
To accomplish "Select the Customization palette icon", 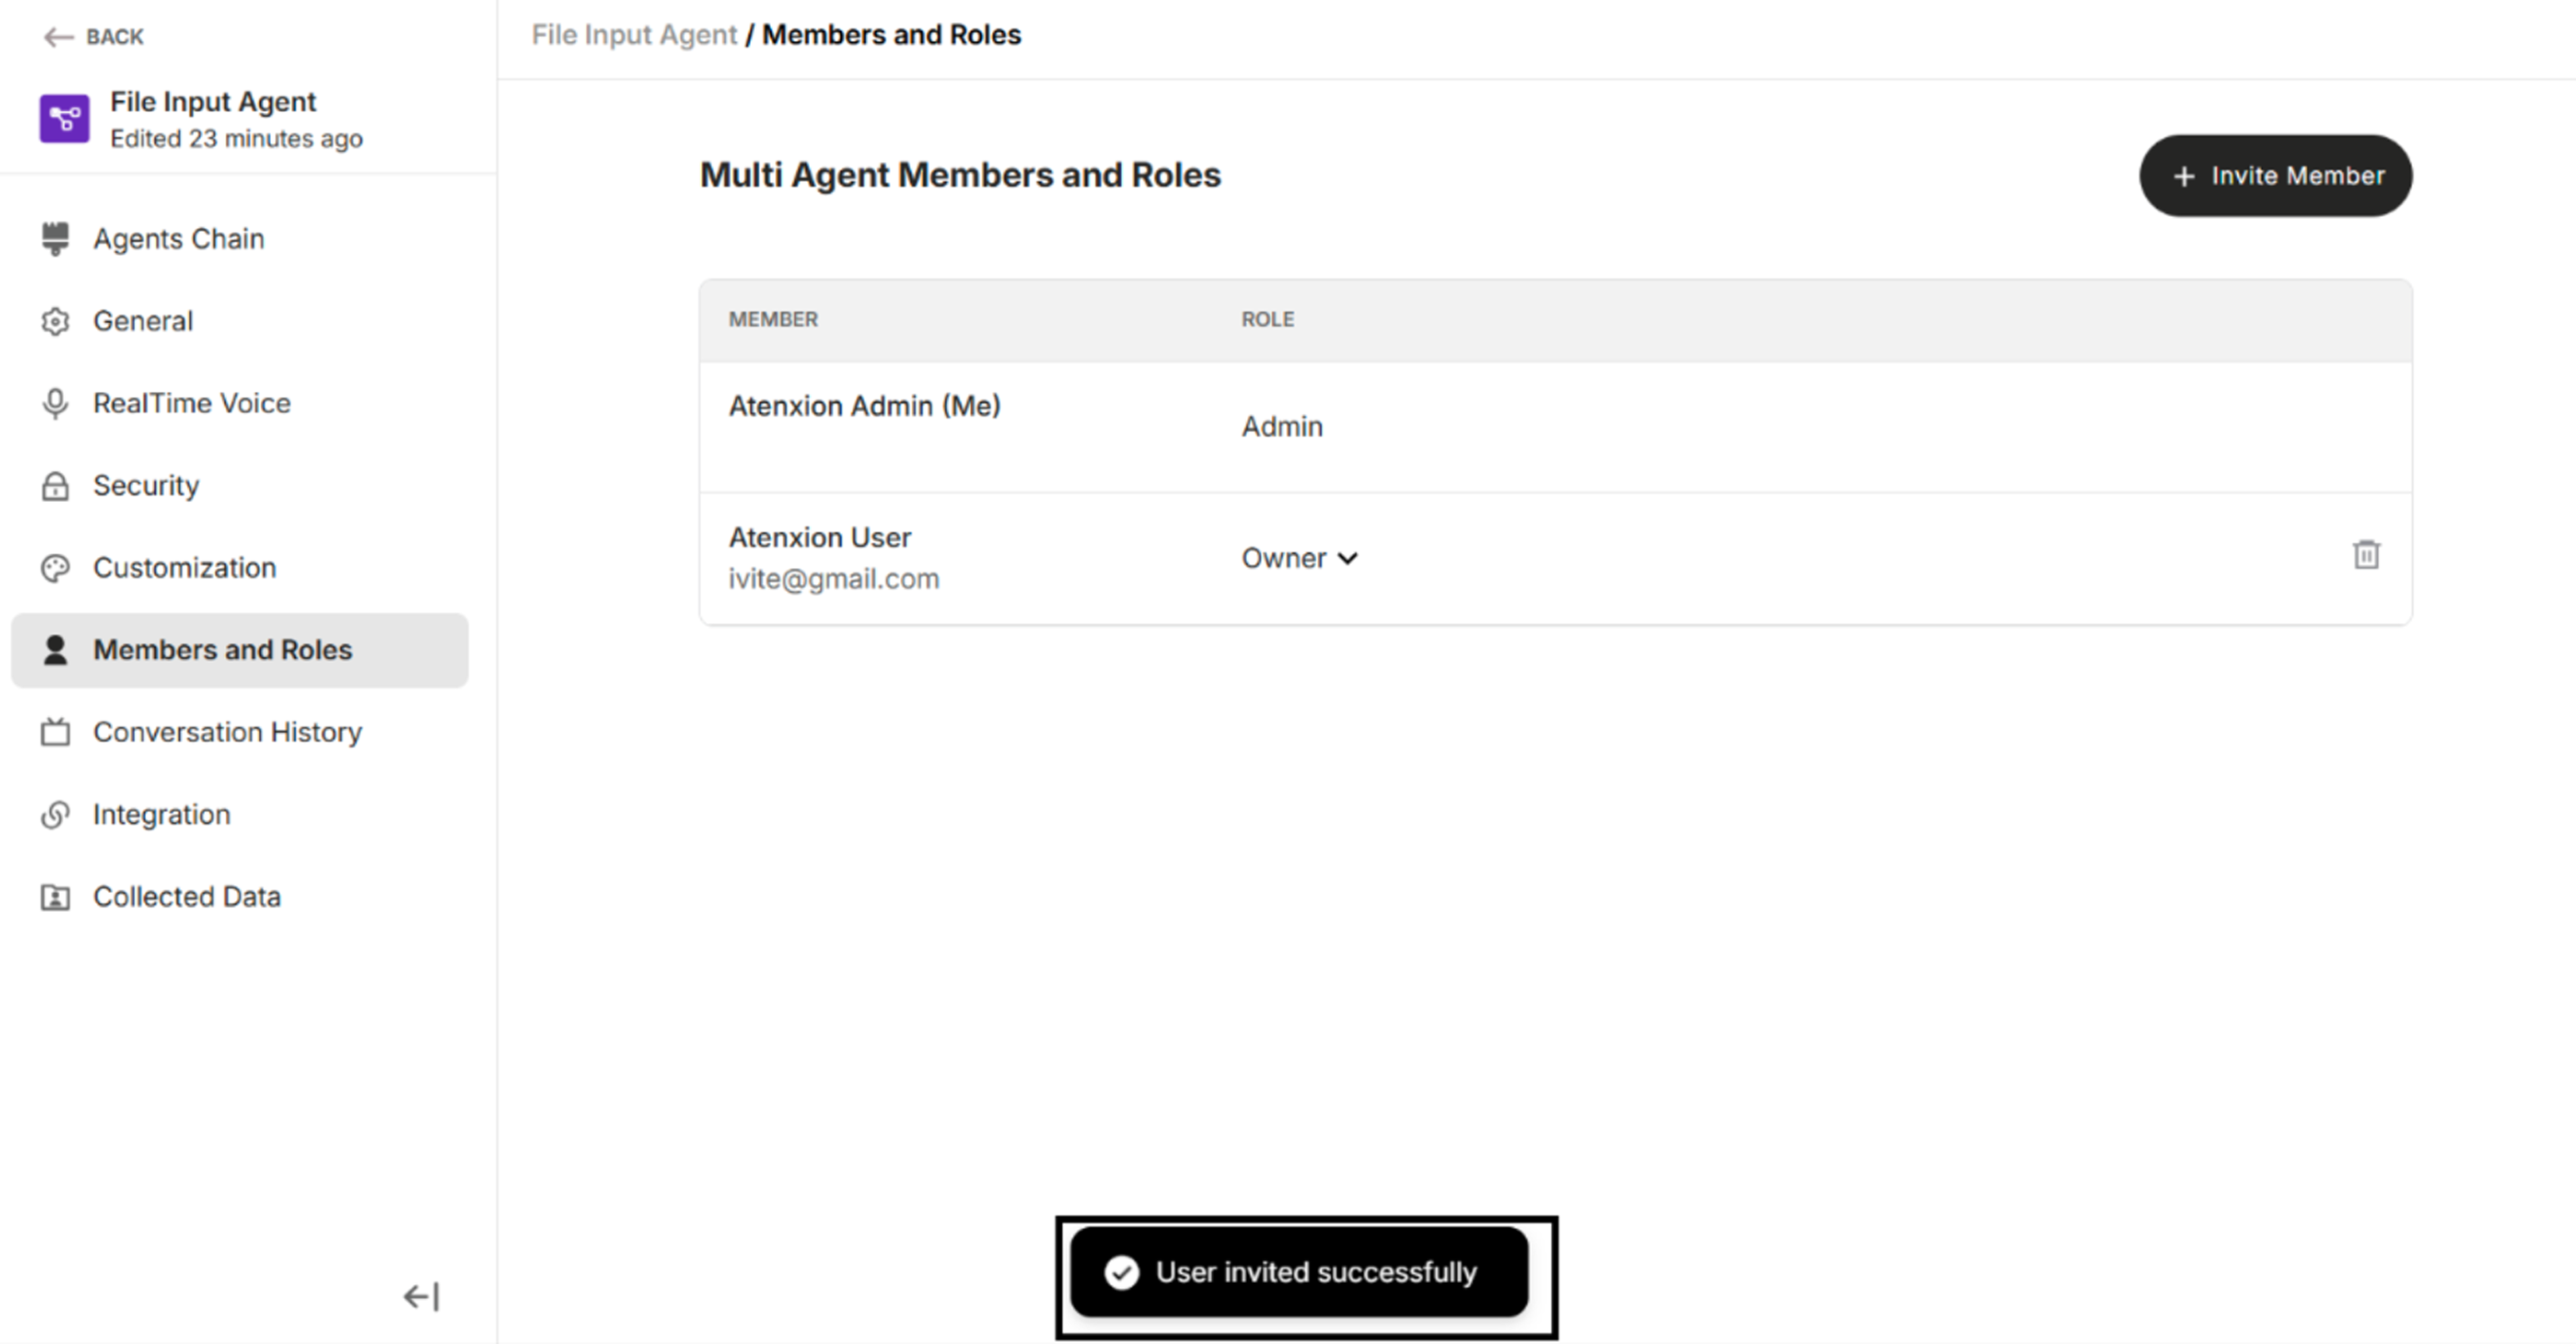I will point(55,567).
